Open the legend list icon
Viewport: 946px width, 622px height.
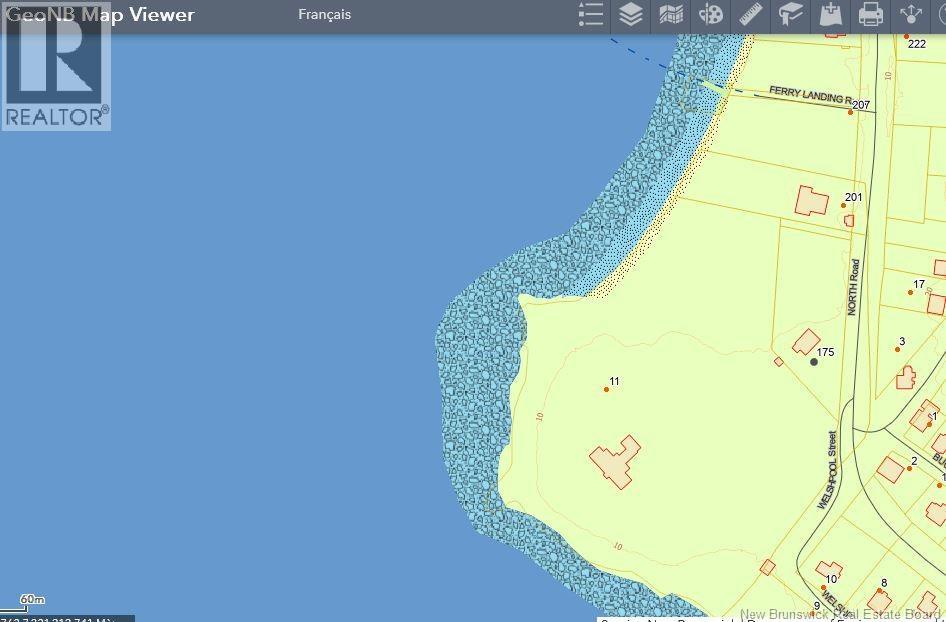(591, 15)
